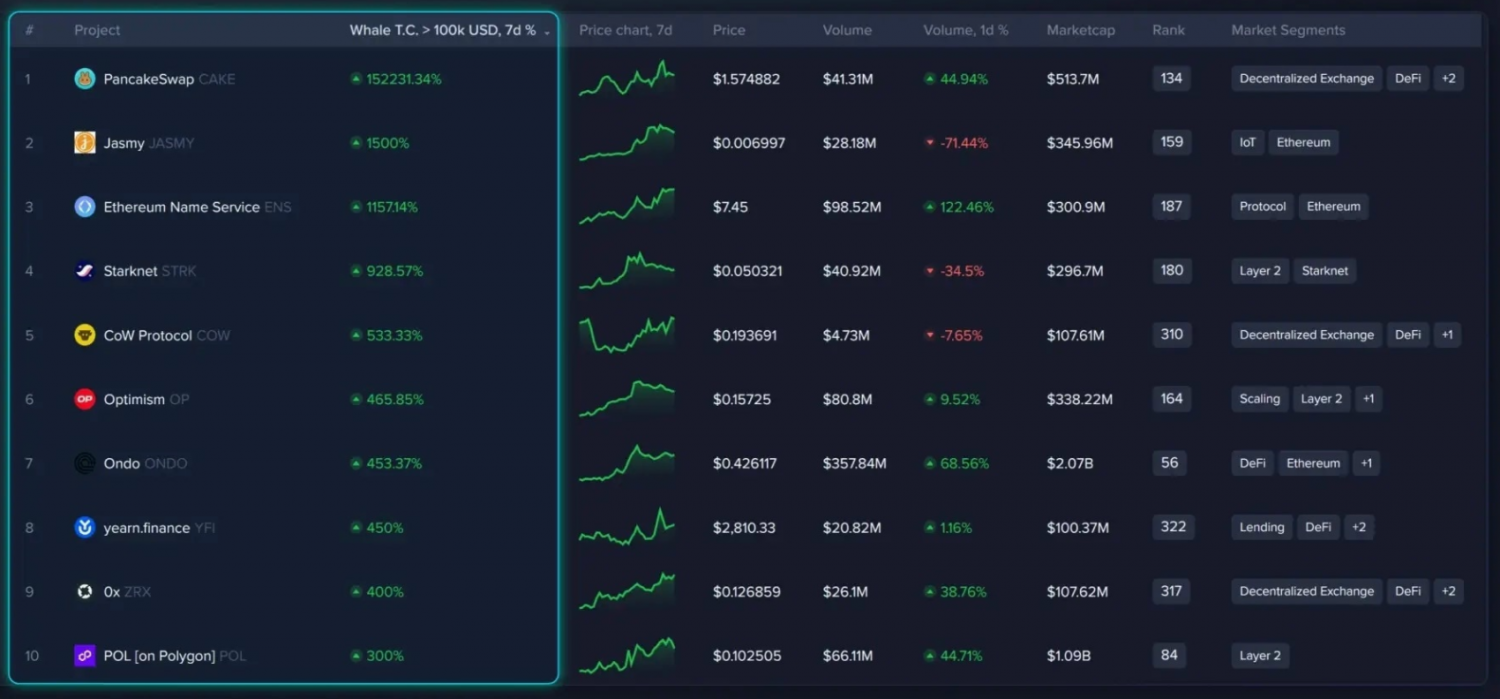This screenshot has height=699, width=1500.
Task: Click the $0.050321 Starknet price
Action: click(748, 271)
